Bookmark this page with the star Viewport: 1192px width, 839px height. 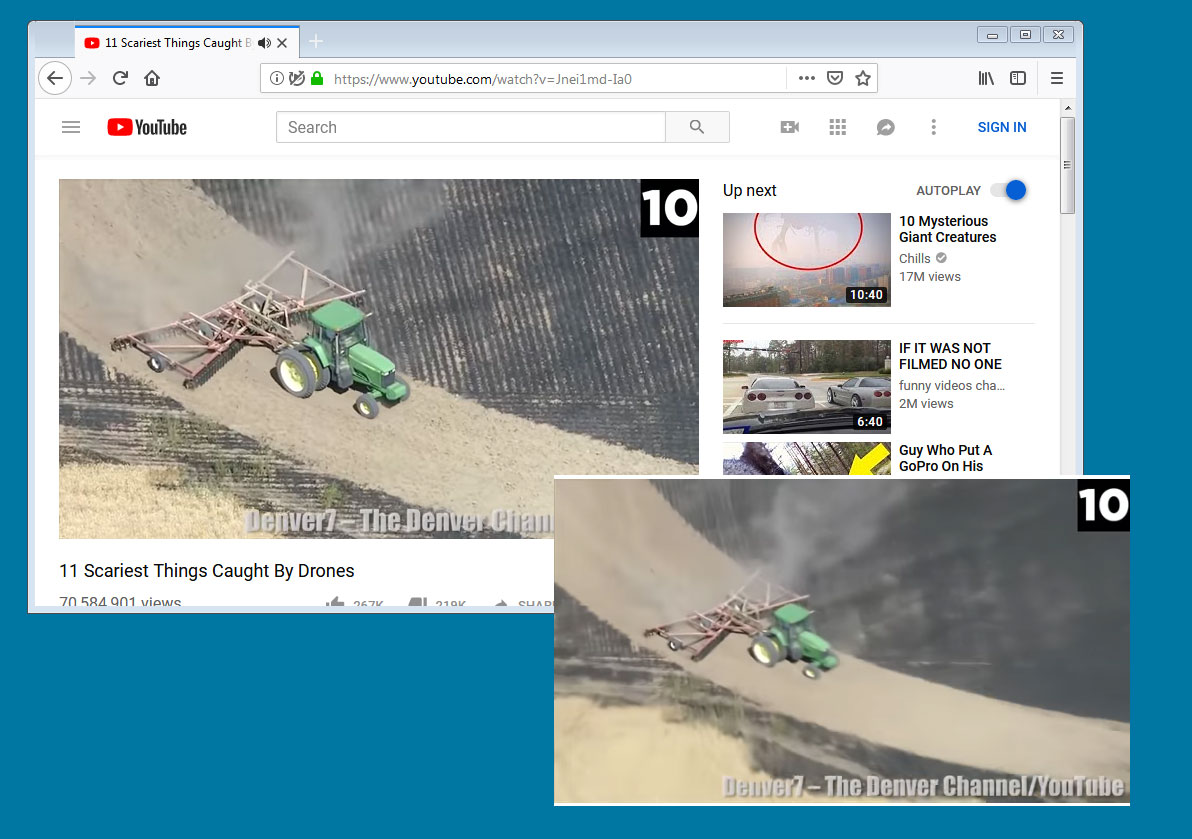pos(863,78)
